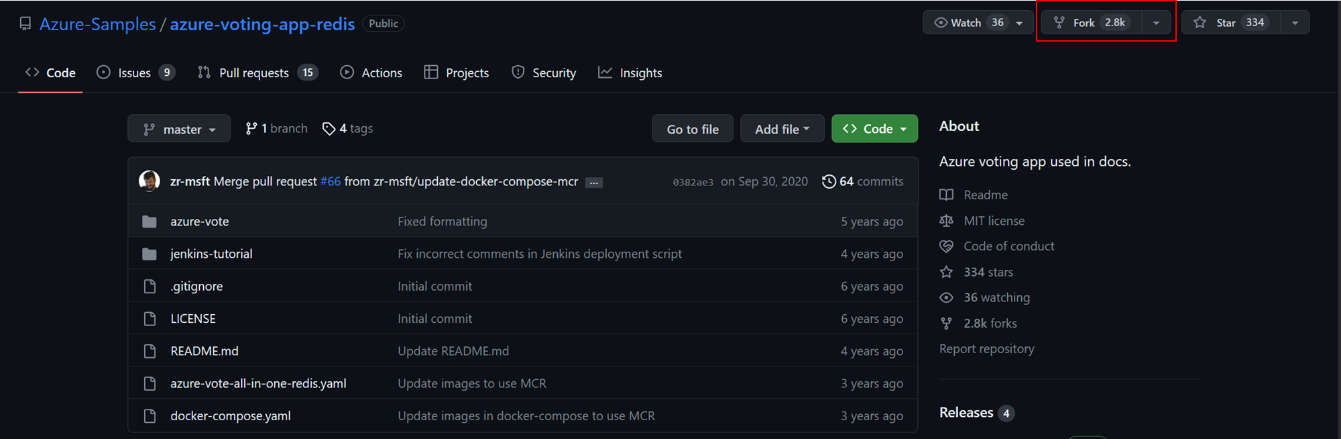This screenshot has height=439, width=1341.
Task: Open the Code of conduct link
Action: coord(997,246)
